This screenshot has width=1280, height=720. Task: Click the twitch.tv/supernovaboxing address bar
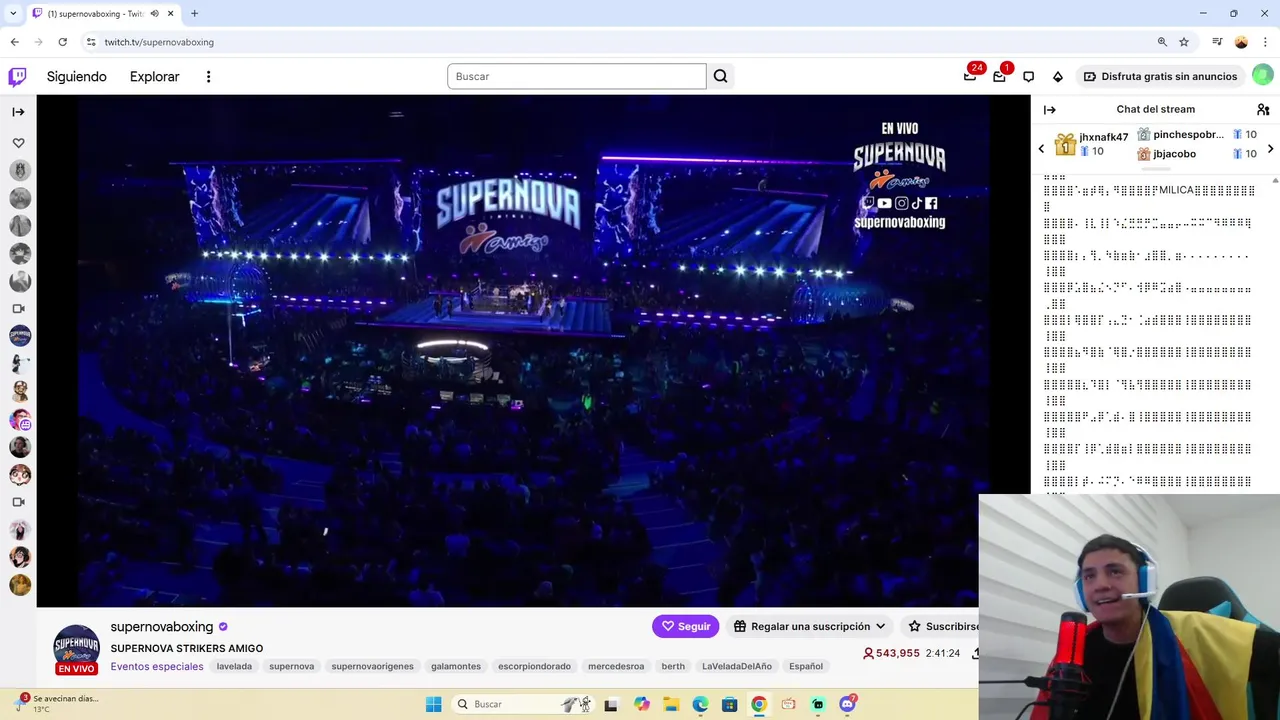[x=159, y=42]
